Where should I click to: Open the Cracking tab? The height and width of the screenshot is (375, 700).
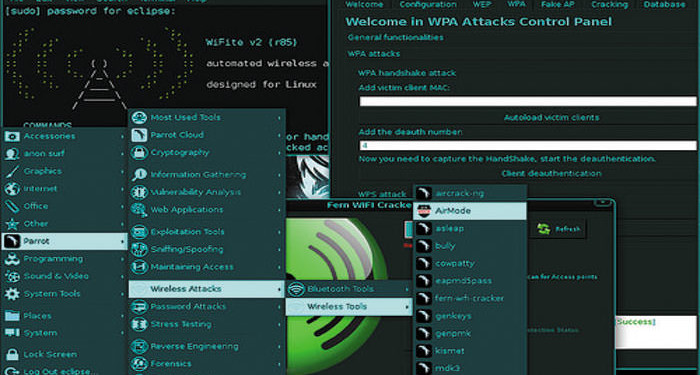click(x=609, y=4)
